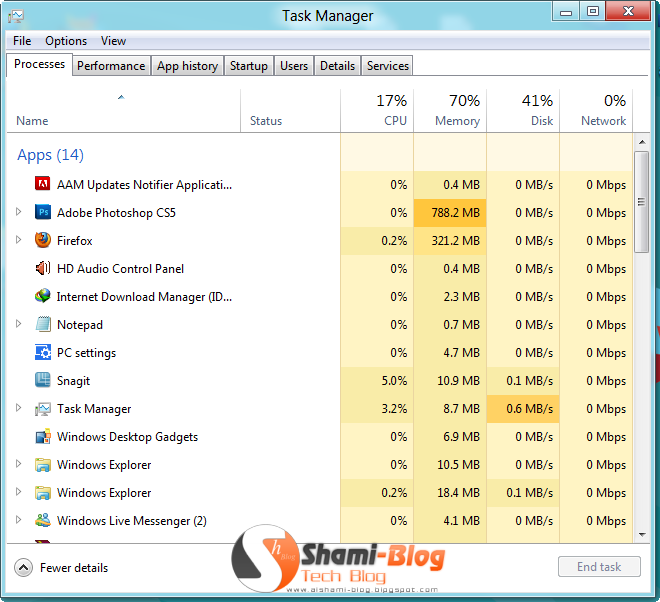Switch to the Users tab
This screenshot has height=602, width=660.
click(294, 66)
